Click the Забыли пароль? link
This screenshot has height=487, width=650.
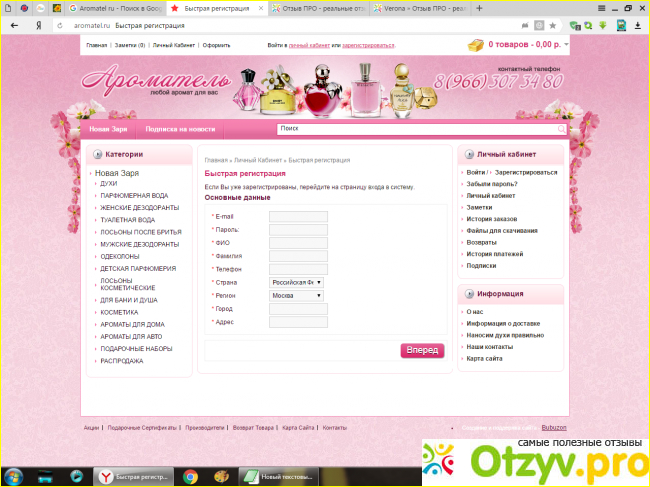[491, 184]
